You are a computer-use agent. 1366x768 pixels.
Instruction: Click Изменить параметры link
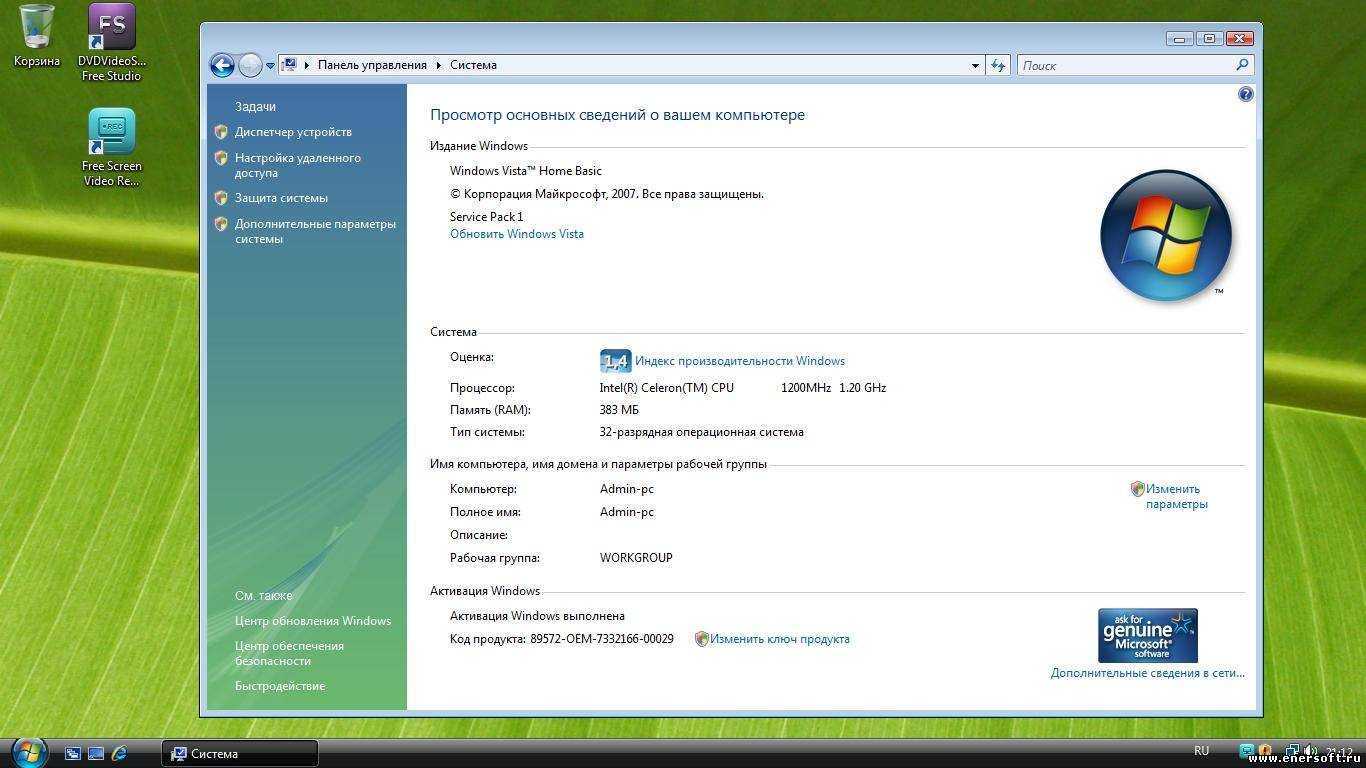[1177, 496]
